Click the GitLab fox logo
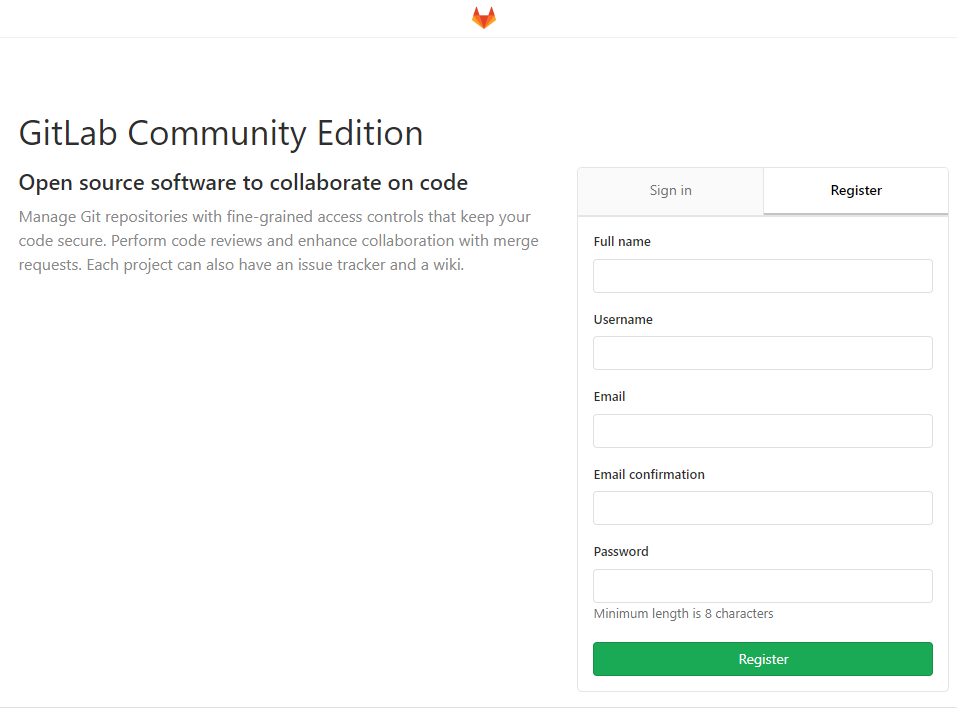Viewport: 957px width, 717px height. click(484, 18)
